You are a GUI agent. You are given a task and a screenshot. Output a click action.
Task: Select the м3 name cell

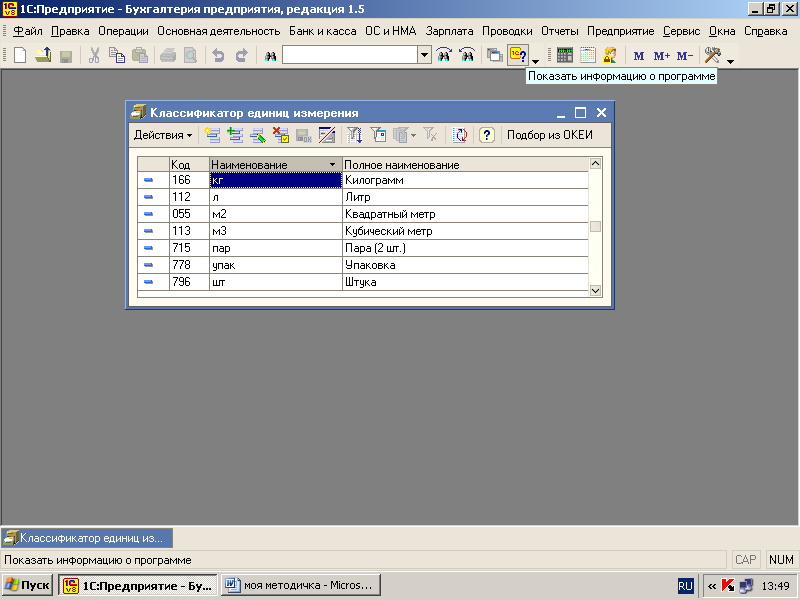[276, 231]
